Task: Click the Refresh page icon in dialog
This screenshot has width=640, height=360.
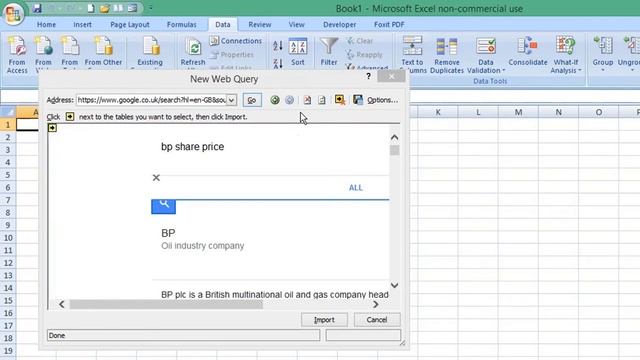Action: pos(322,100)
